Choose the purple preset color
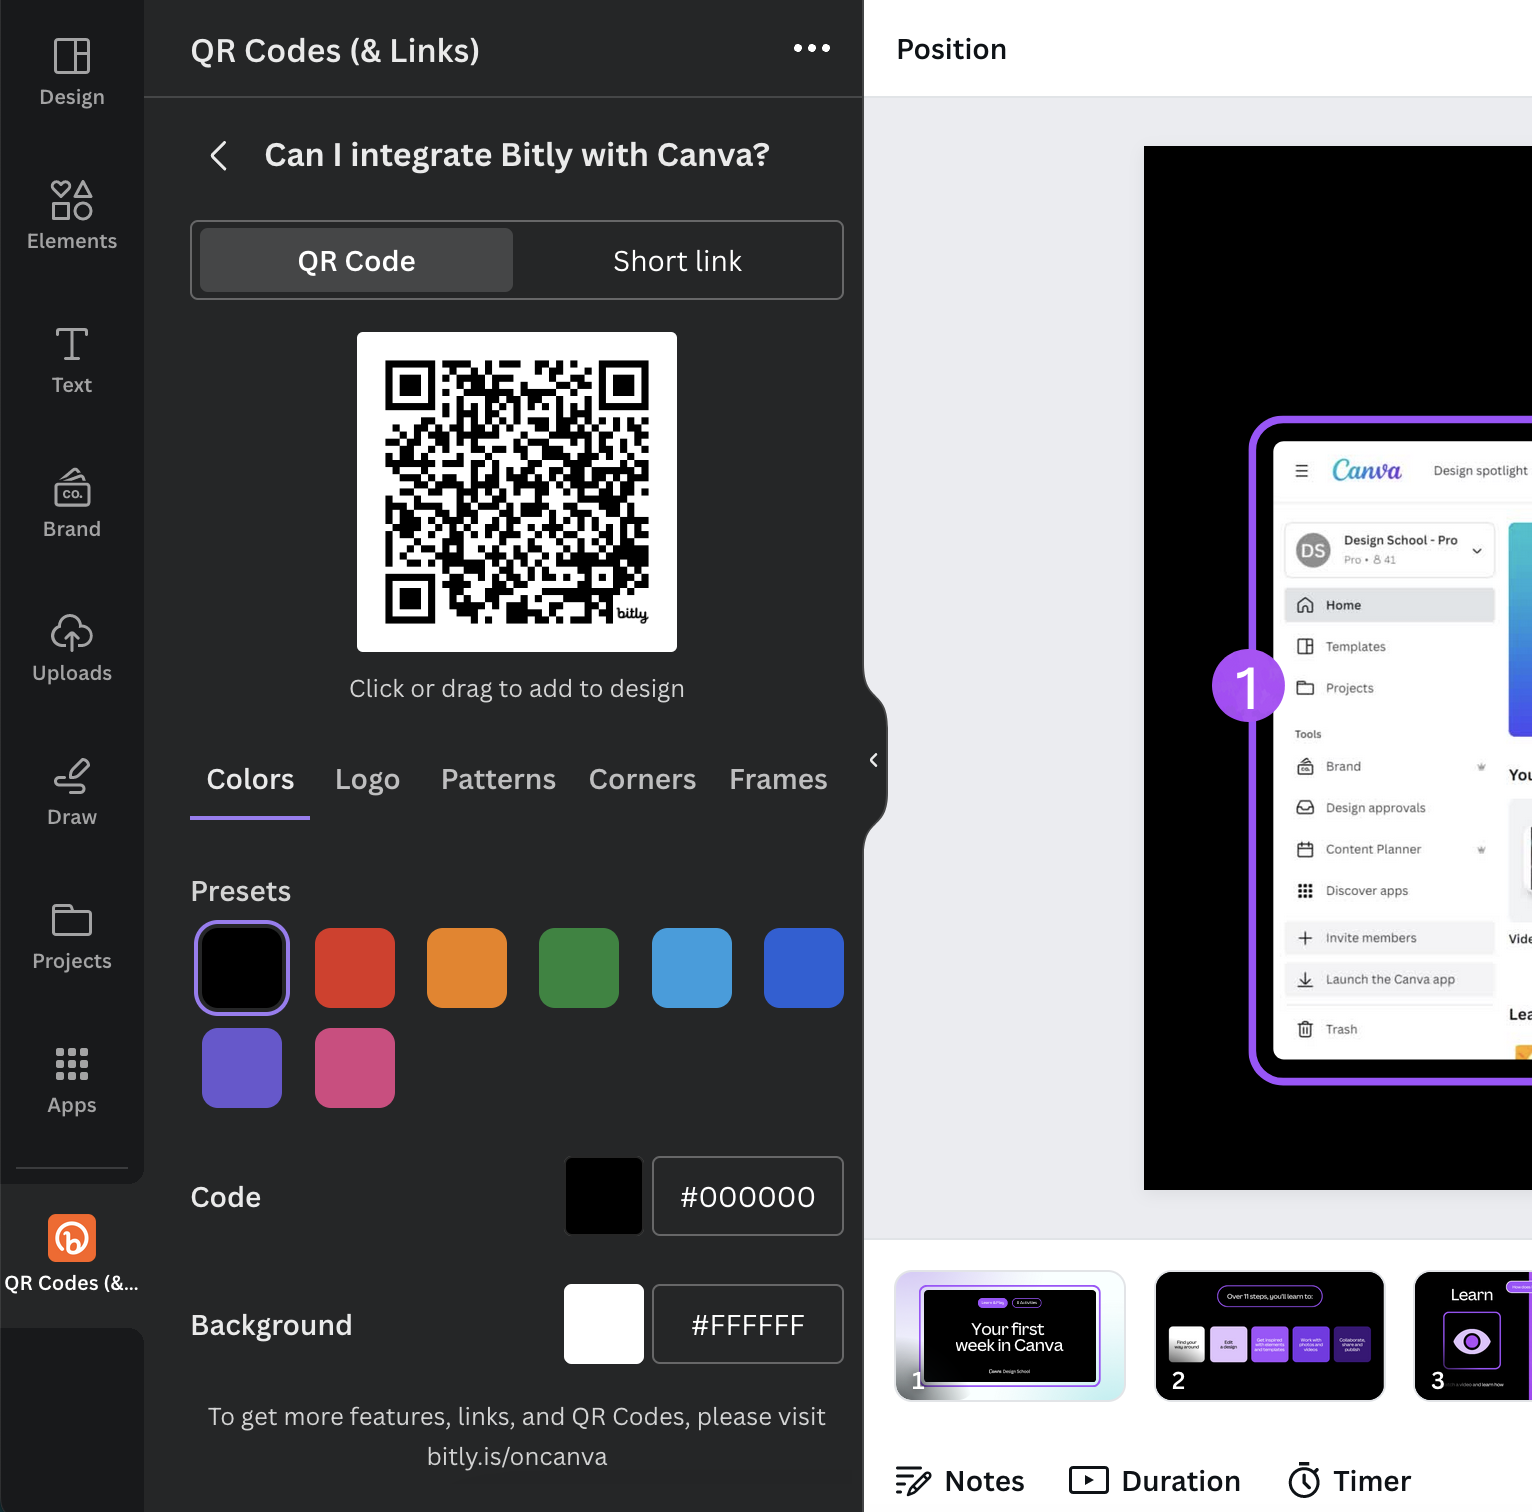Viewport: 1532px width, 1512px height. [242, 1068]
